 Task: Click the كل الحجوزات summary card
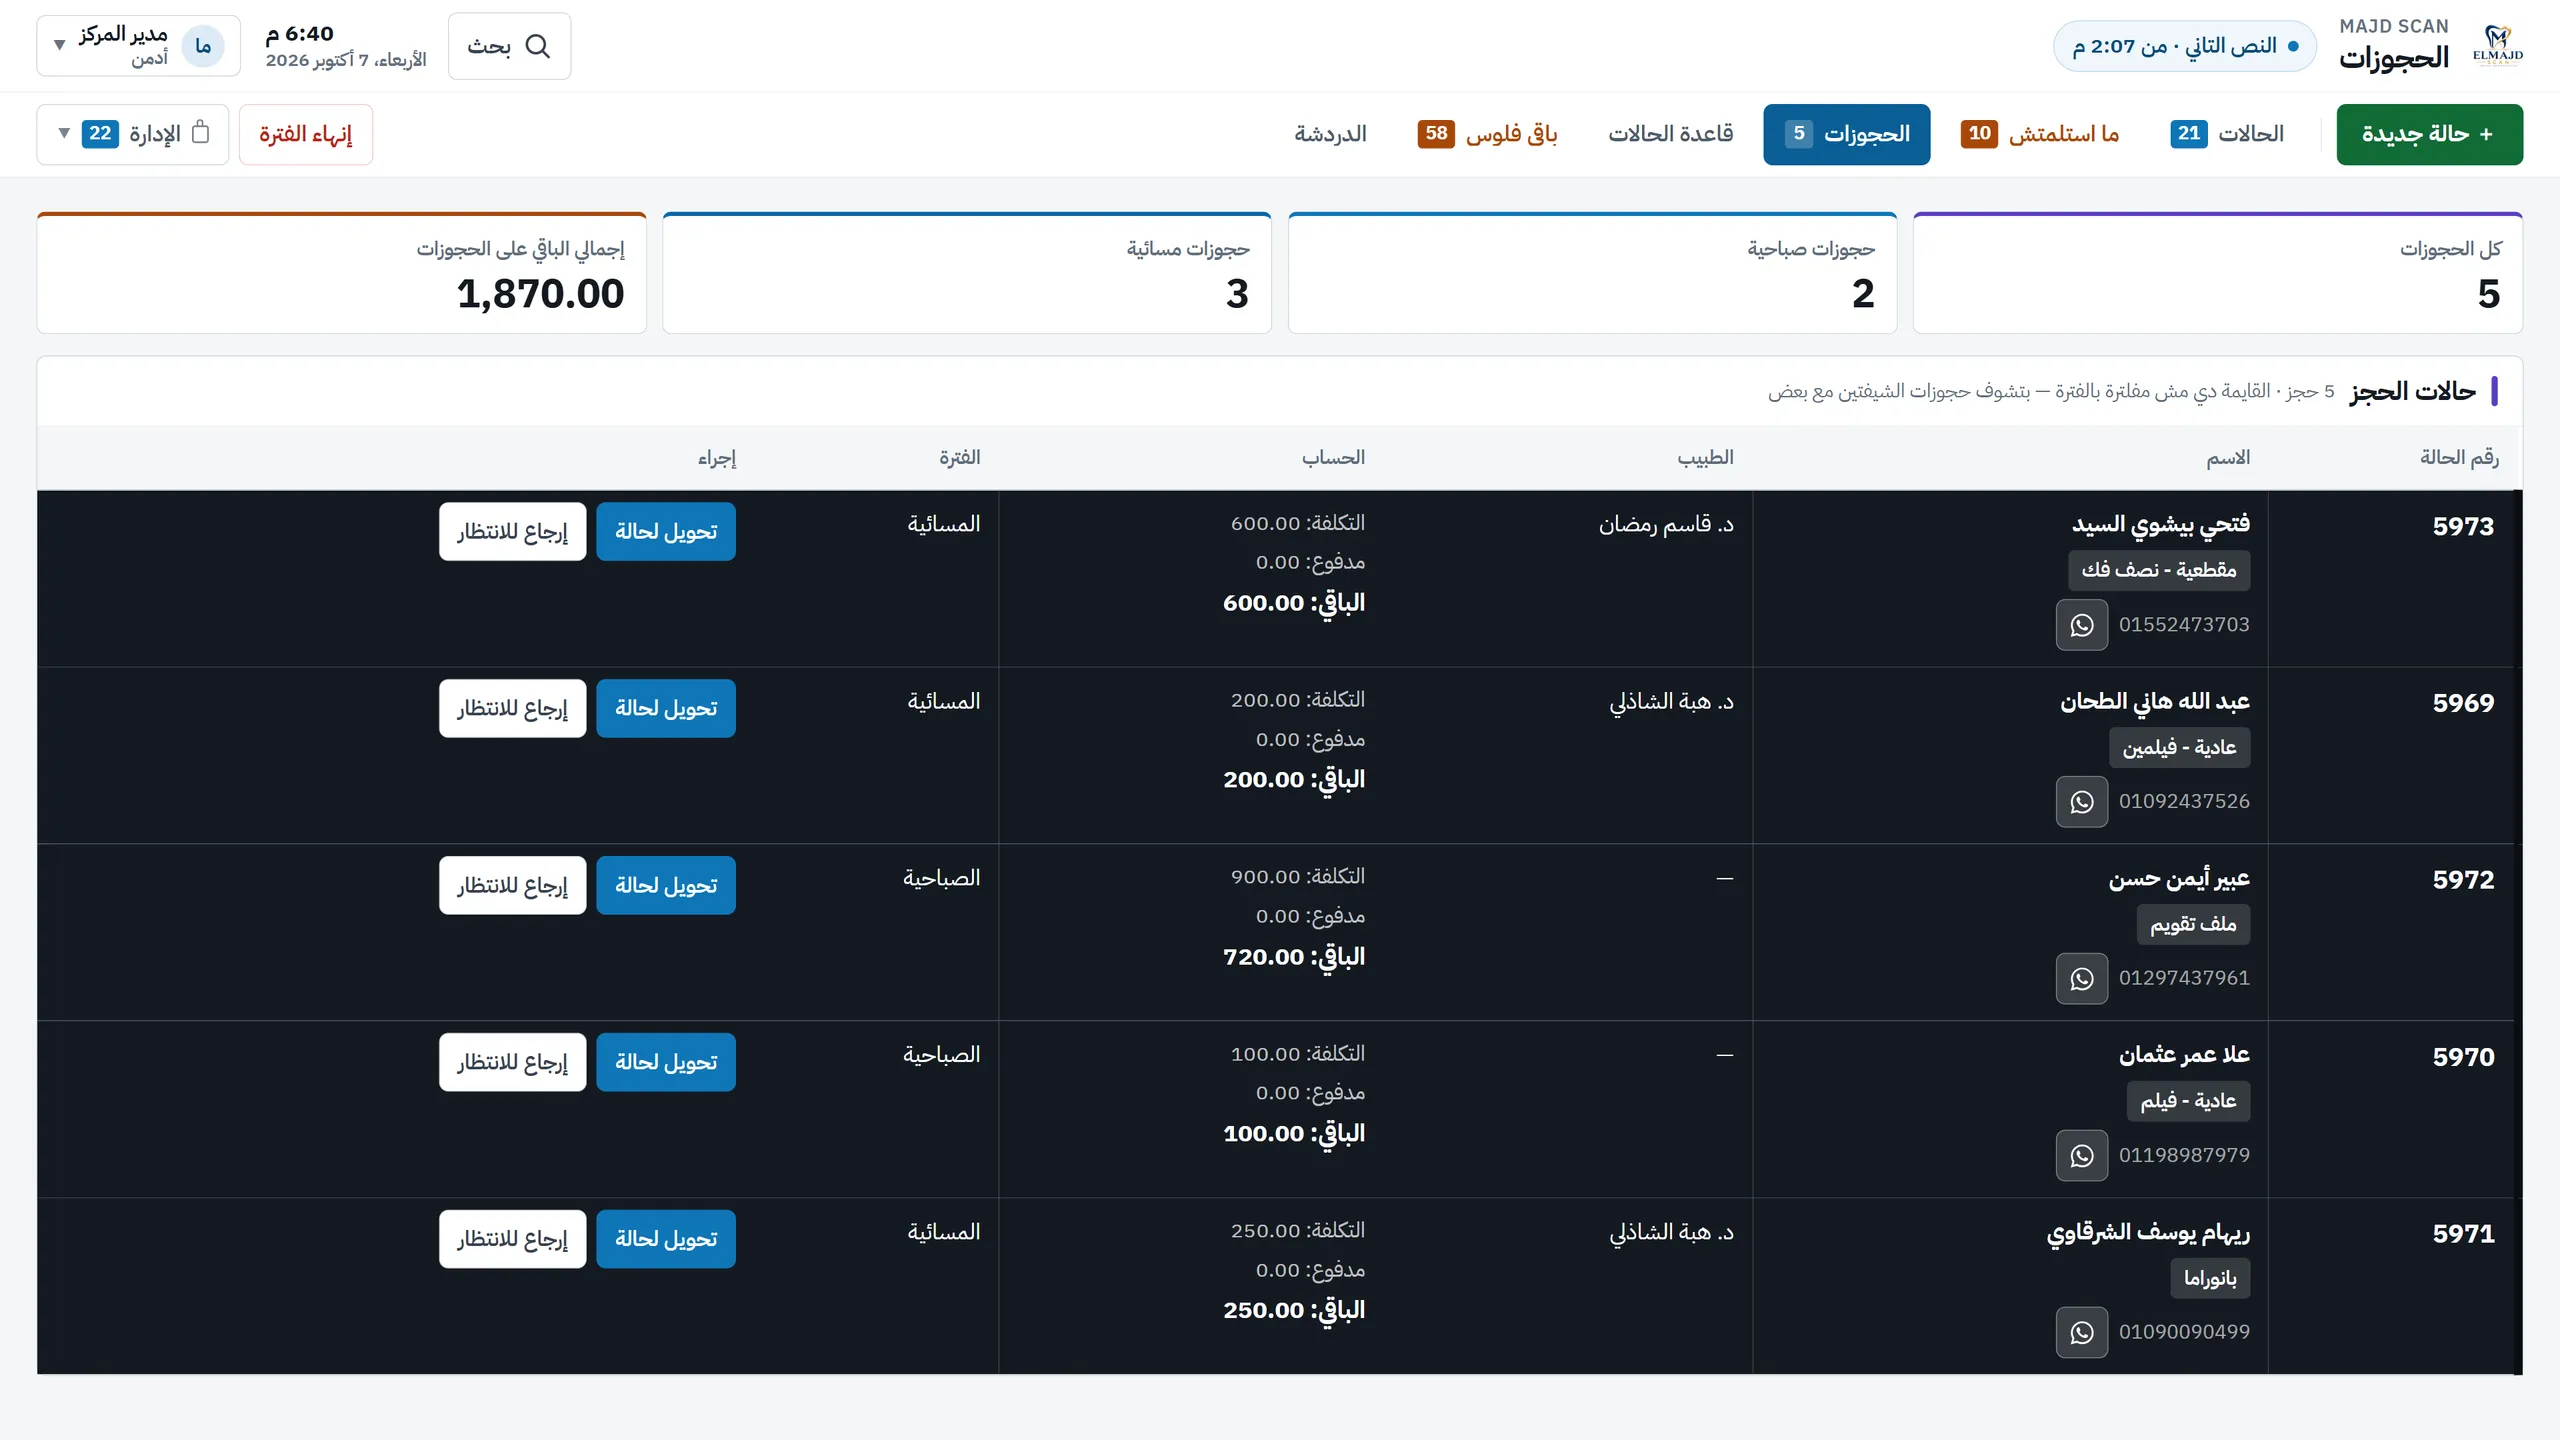[2217, 273]
